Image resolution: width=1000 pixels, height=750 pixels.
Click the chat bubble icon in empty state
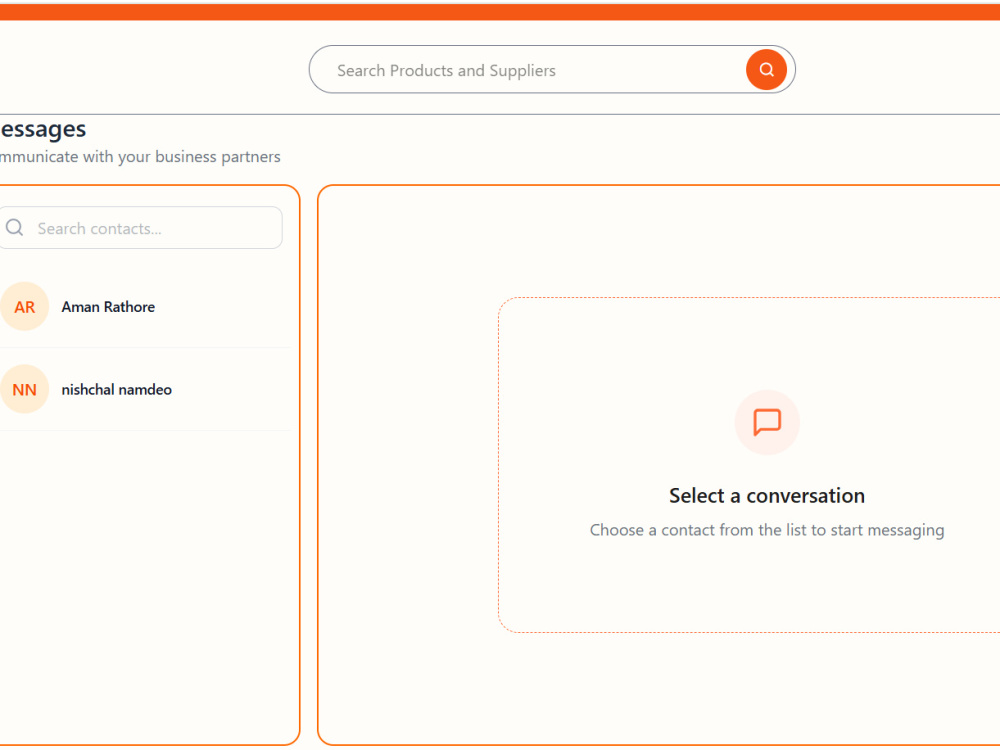[x=767, y=422]
